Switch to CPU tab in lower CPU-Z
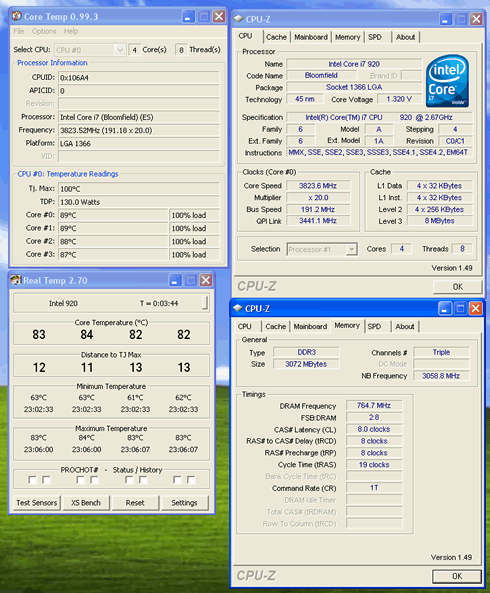This screenshot has width=490, height=593. tap(244, 326)
